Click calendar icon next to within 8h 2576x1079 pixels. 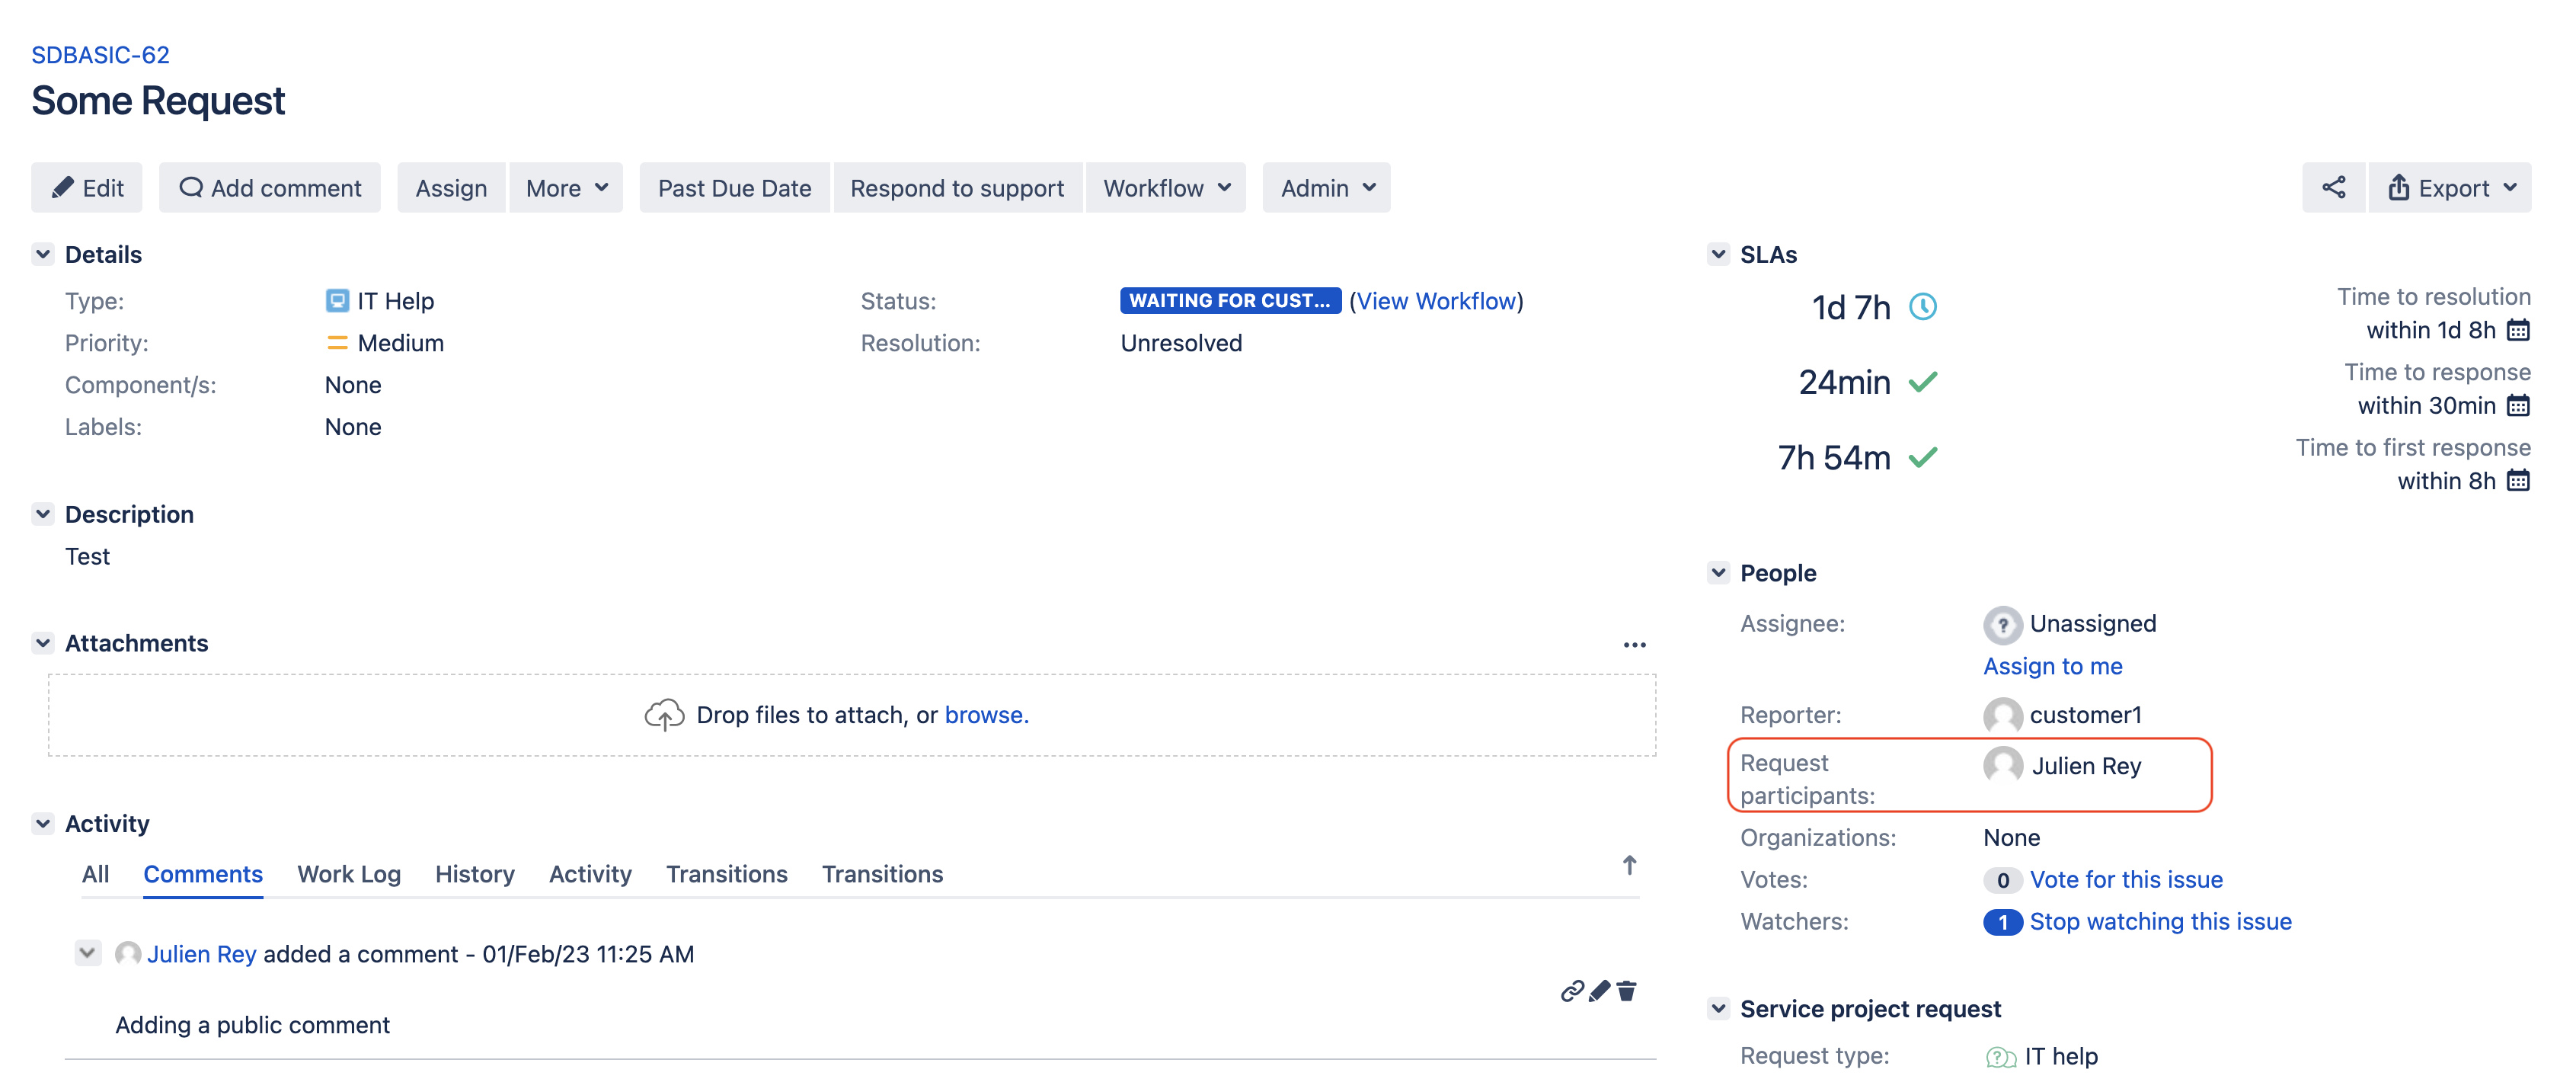pyautogui.click(x=2518, y=481)
